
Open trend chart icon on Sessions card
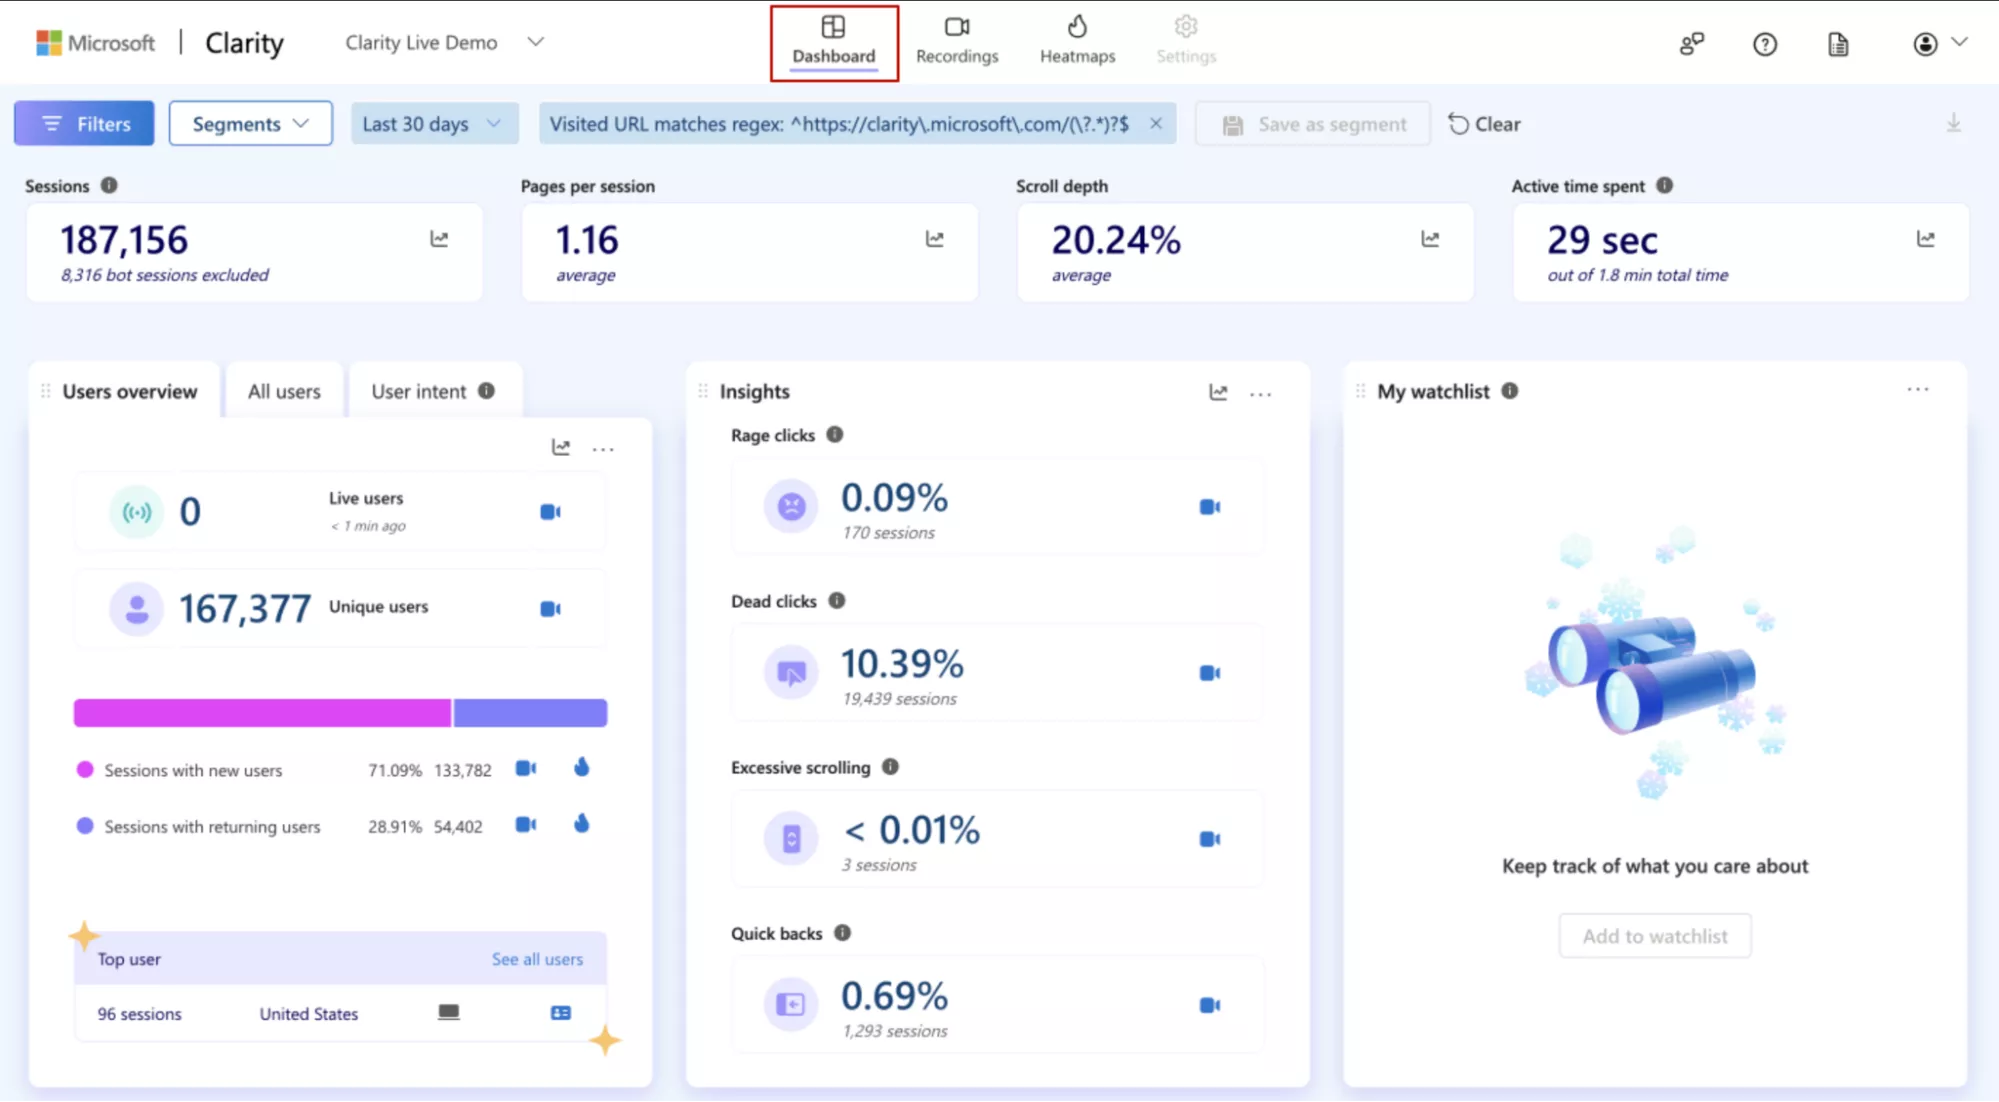pyautogui.click(x=439, y=239)
